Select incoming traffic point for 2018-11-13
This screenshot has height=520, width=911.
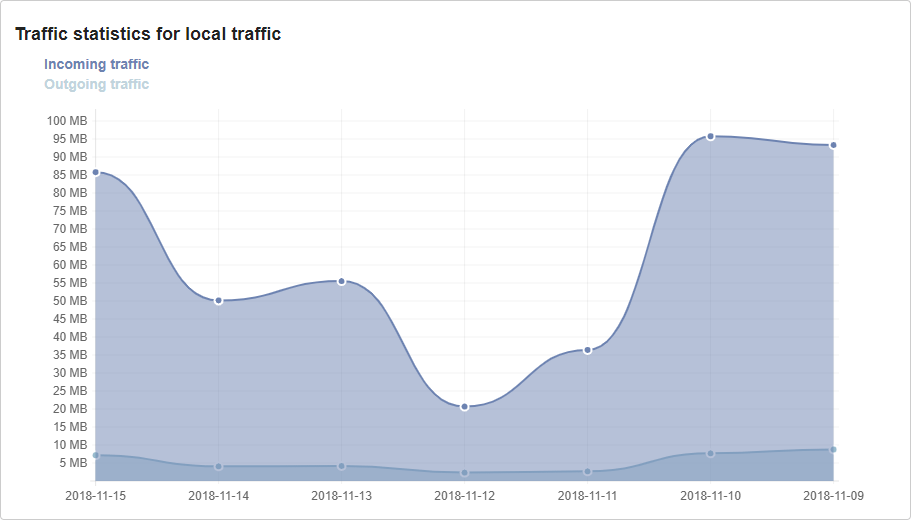pyautogui.click(x=341, y=281)
